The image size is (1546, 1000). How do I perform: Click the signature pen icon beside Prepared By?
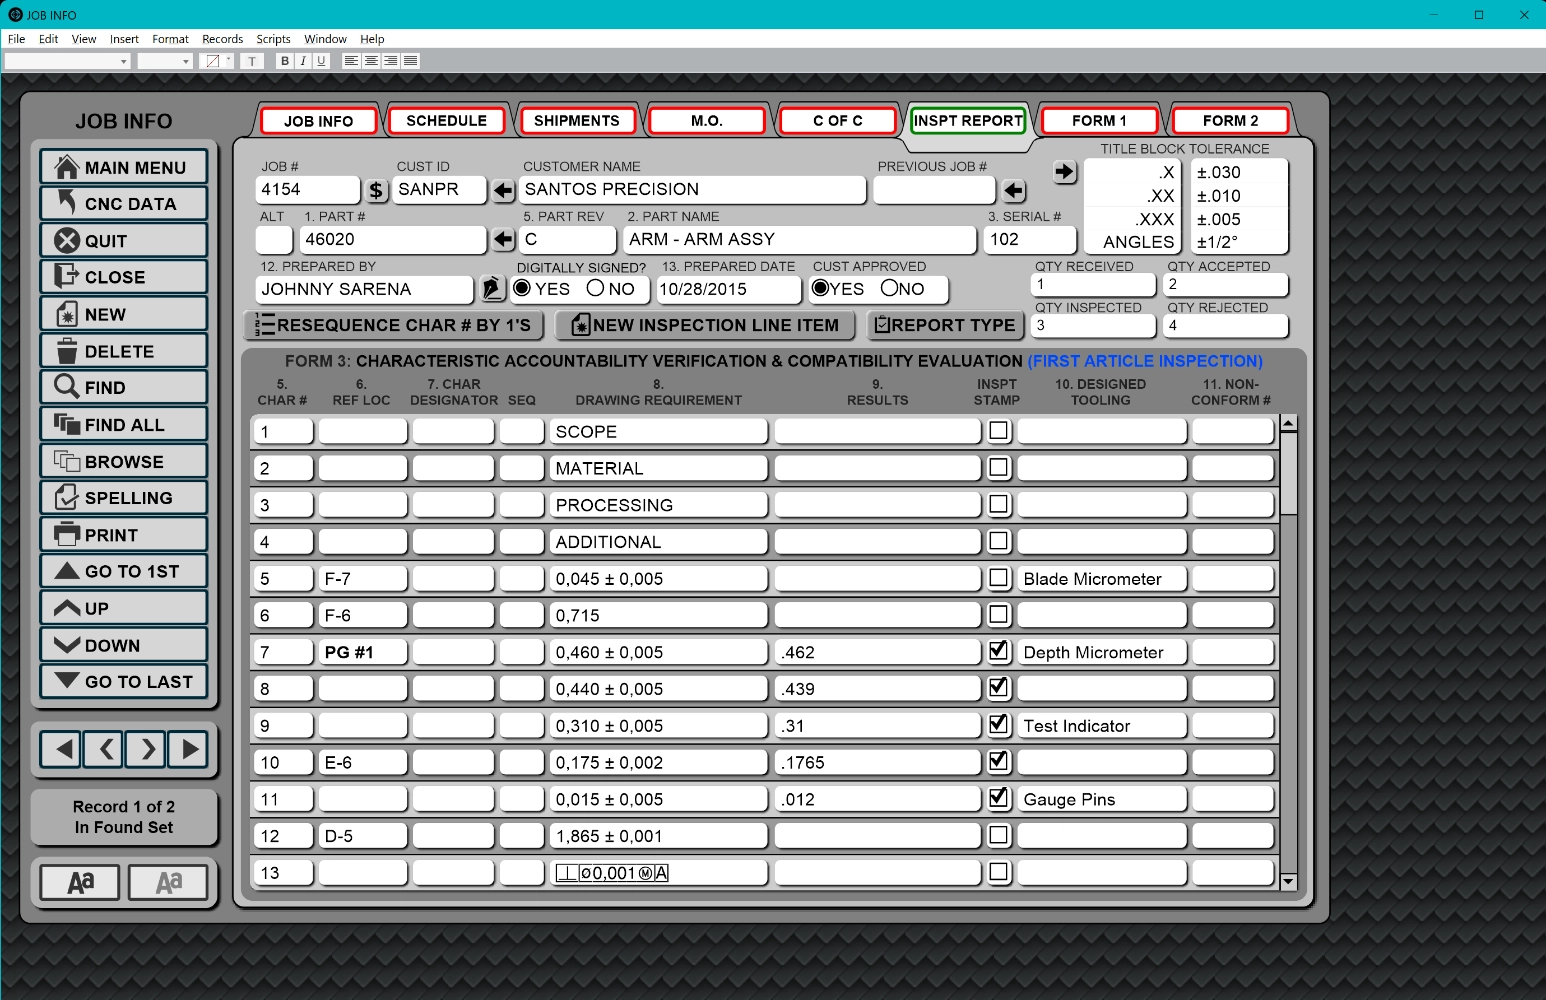(x=491, y=289)
